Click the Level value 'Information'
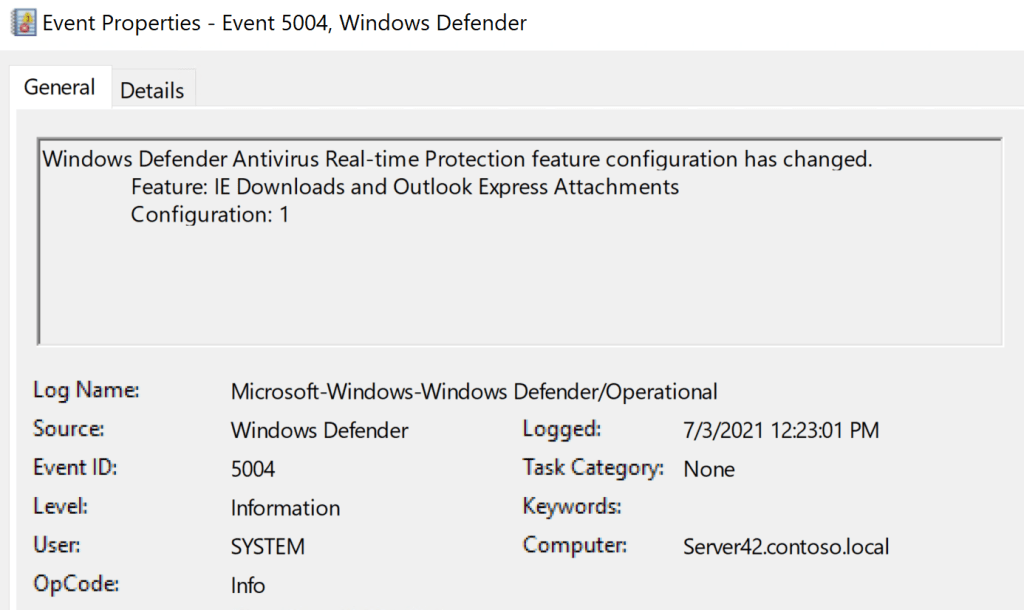The width and height of the screenshot is (1024, 610). 285,508
